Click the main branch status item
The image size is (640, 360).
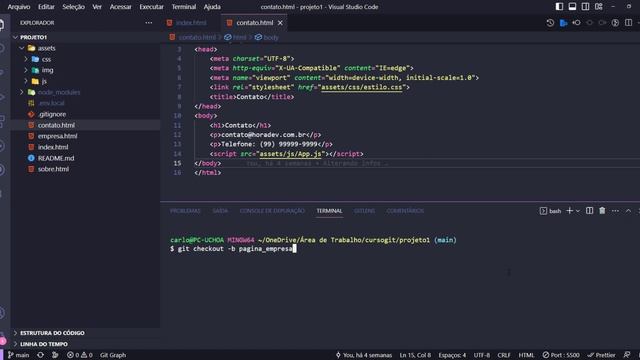point(18,355)
